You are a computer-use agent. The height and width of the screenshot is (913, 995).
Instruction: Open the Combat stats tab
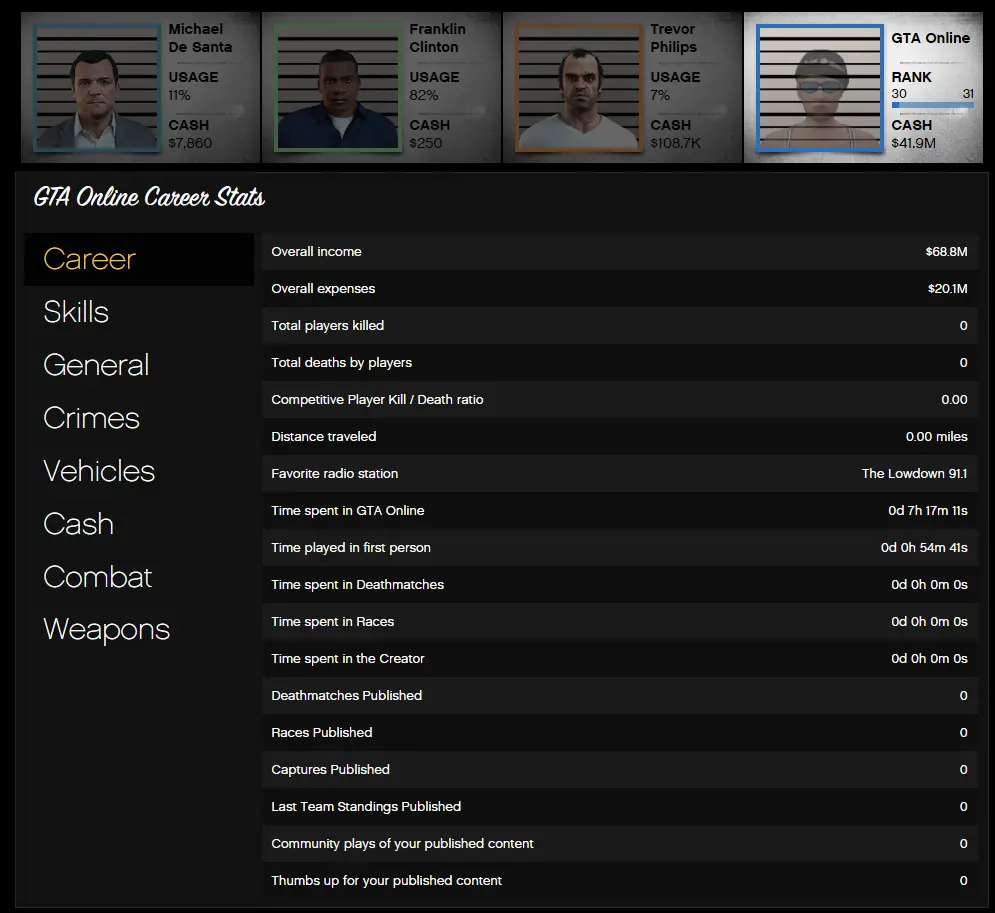[x=139, y=577]
